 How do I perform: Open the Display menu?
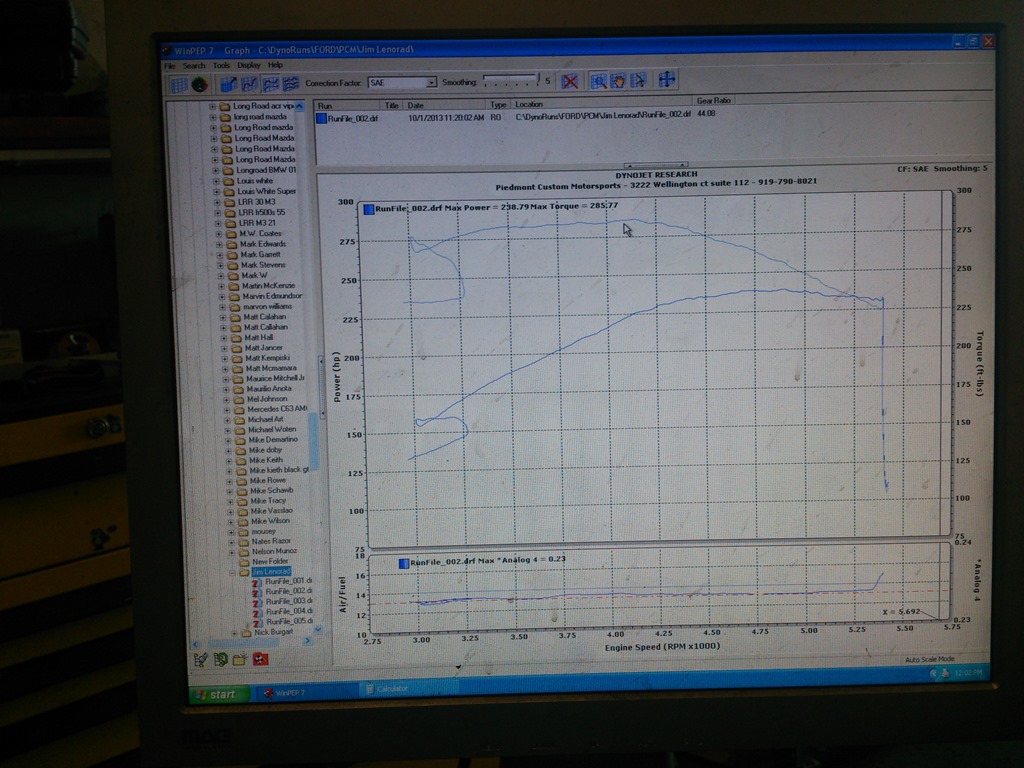tap(248, 65)
